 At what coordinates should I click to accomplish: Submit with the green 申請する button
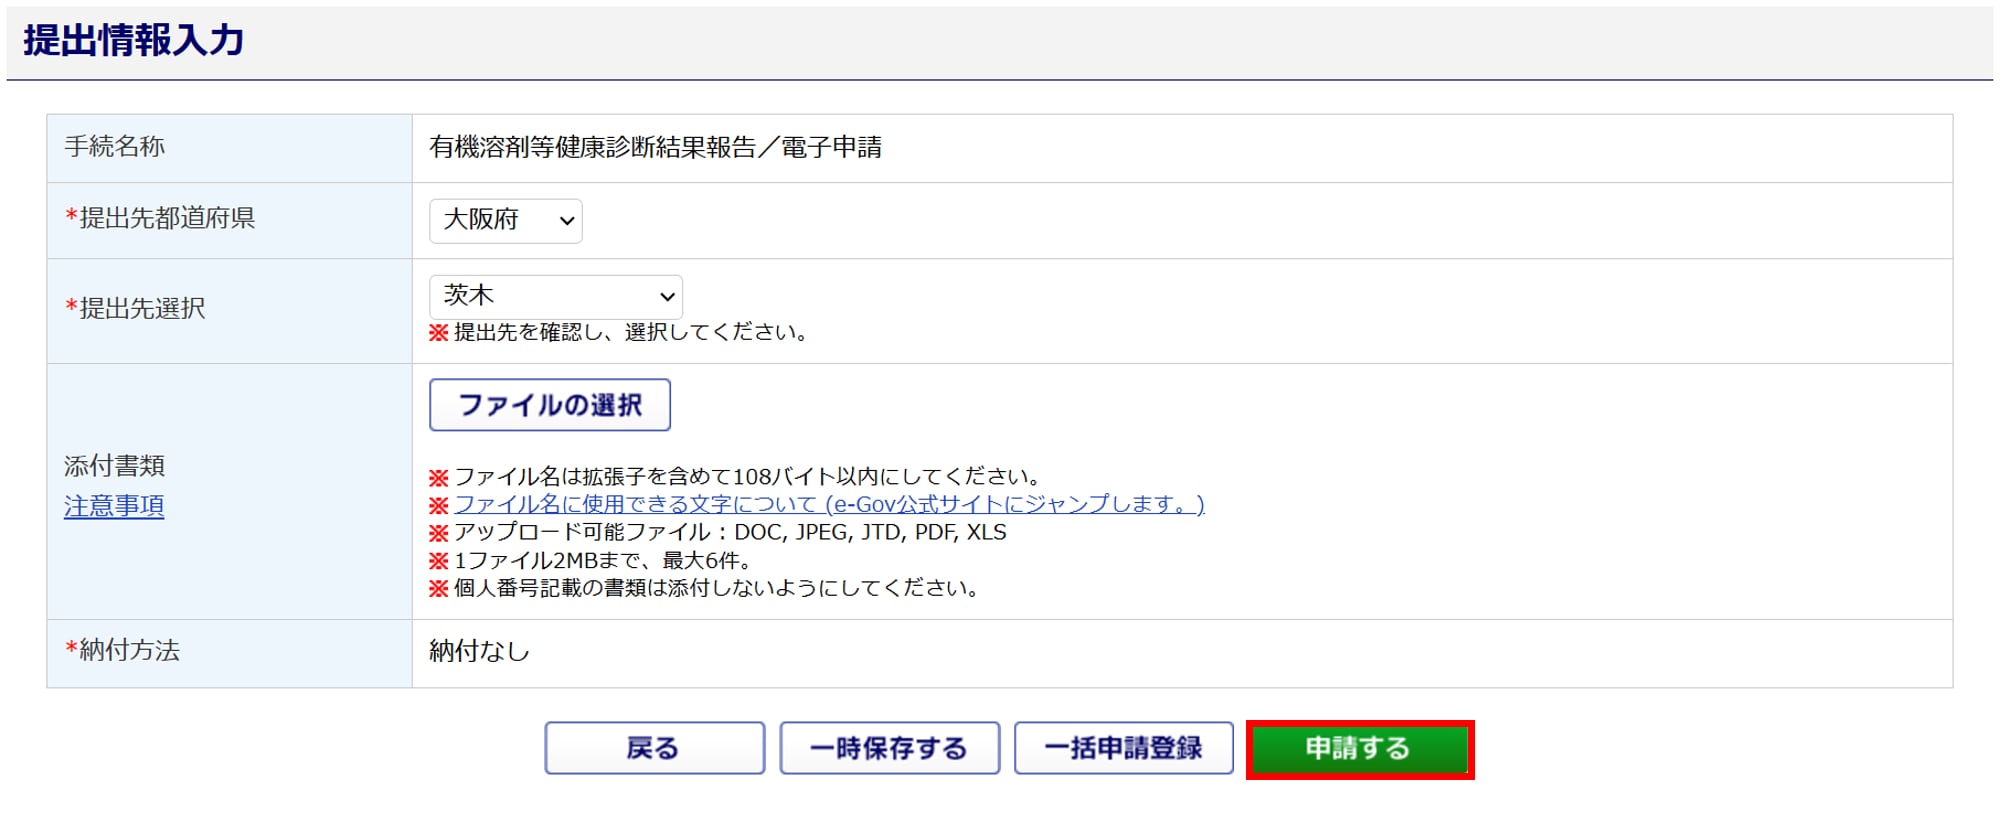1360,749
